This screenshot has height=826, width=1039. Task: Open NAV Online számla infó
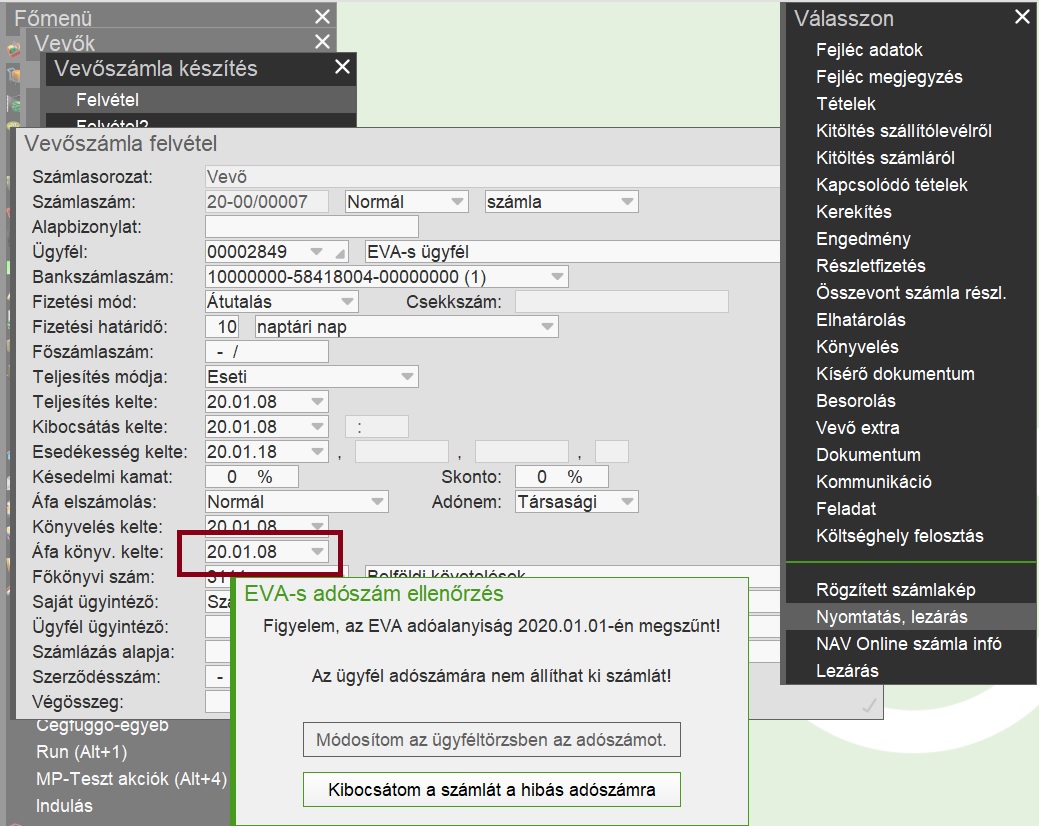click(x=908, y=644)
